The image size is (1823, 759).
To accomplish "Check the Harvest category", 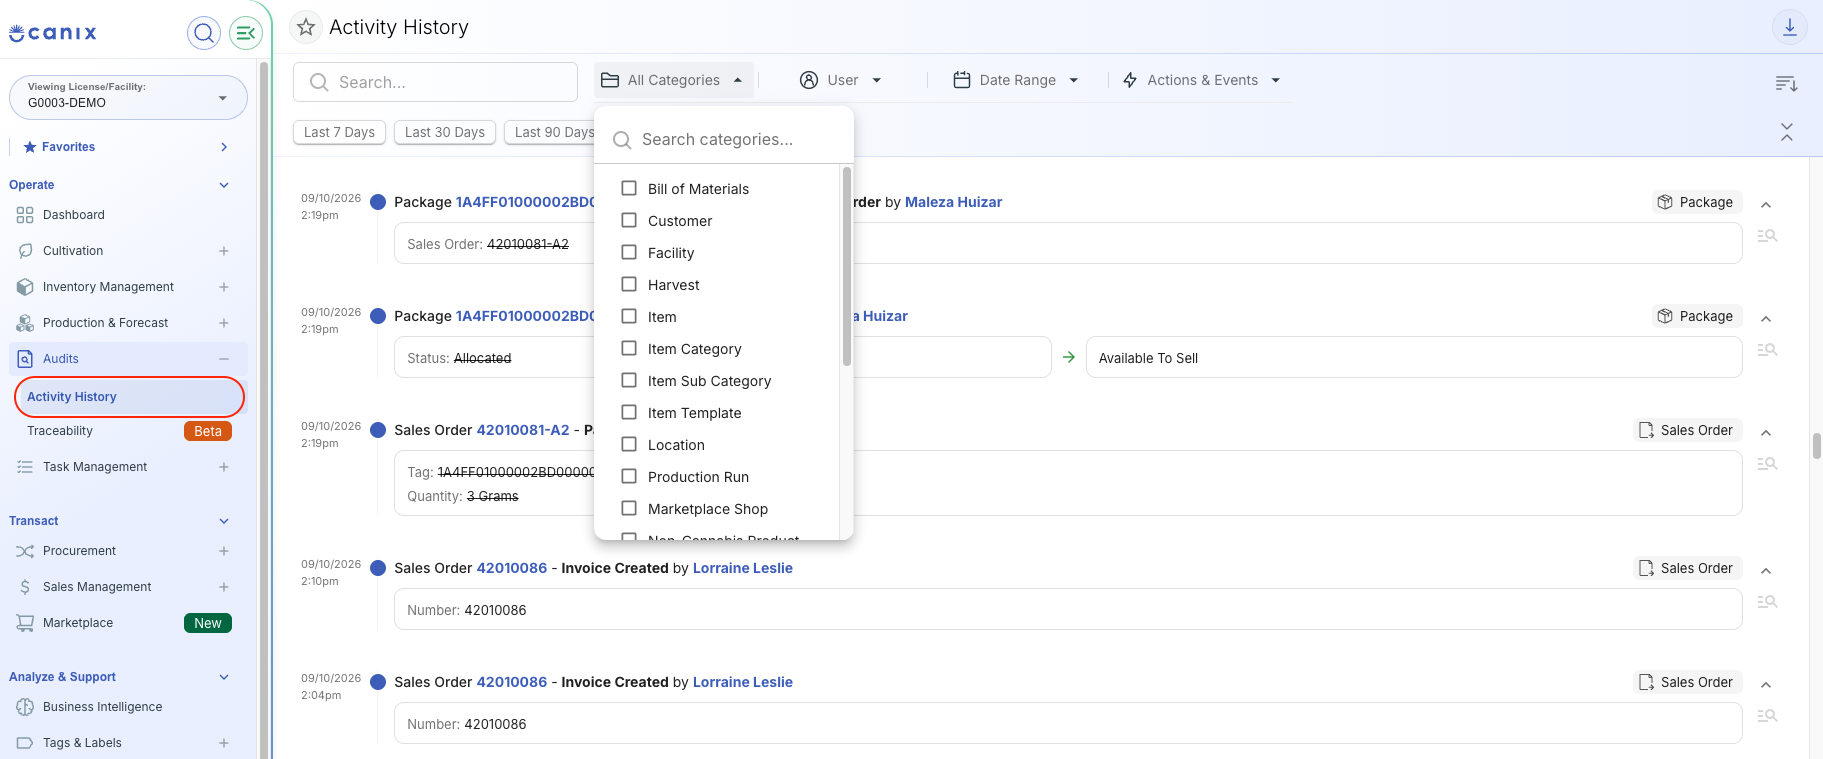I will point(629,284).
